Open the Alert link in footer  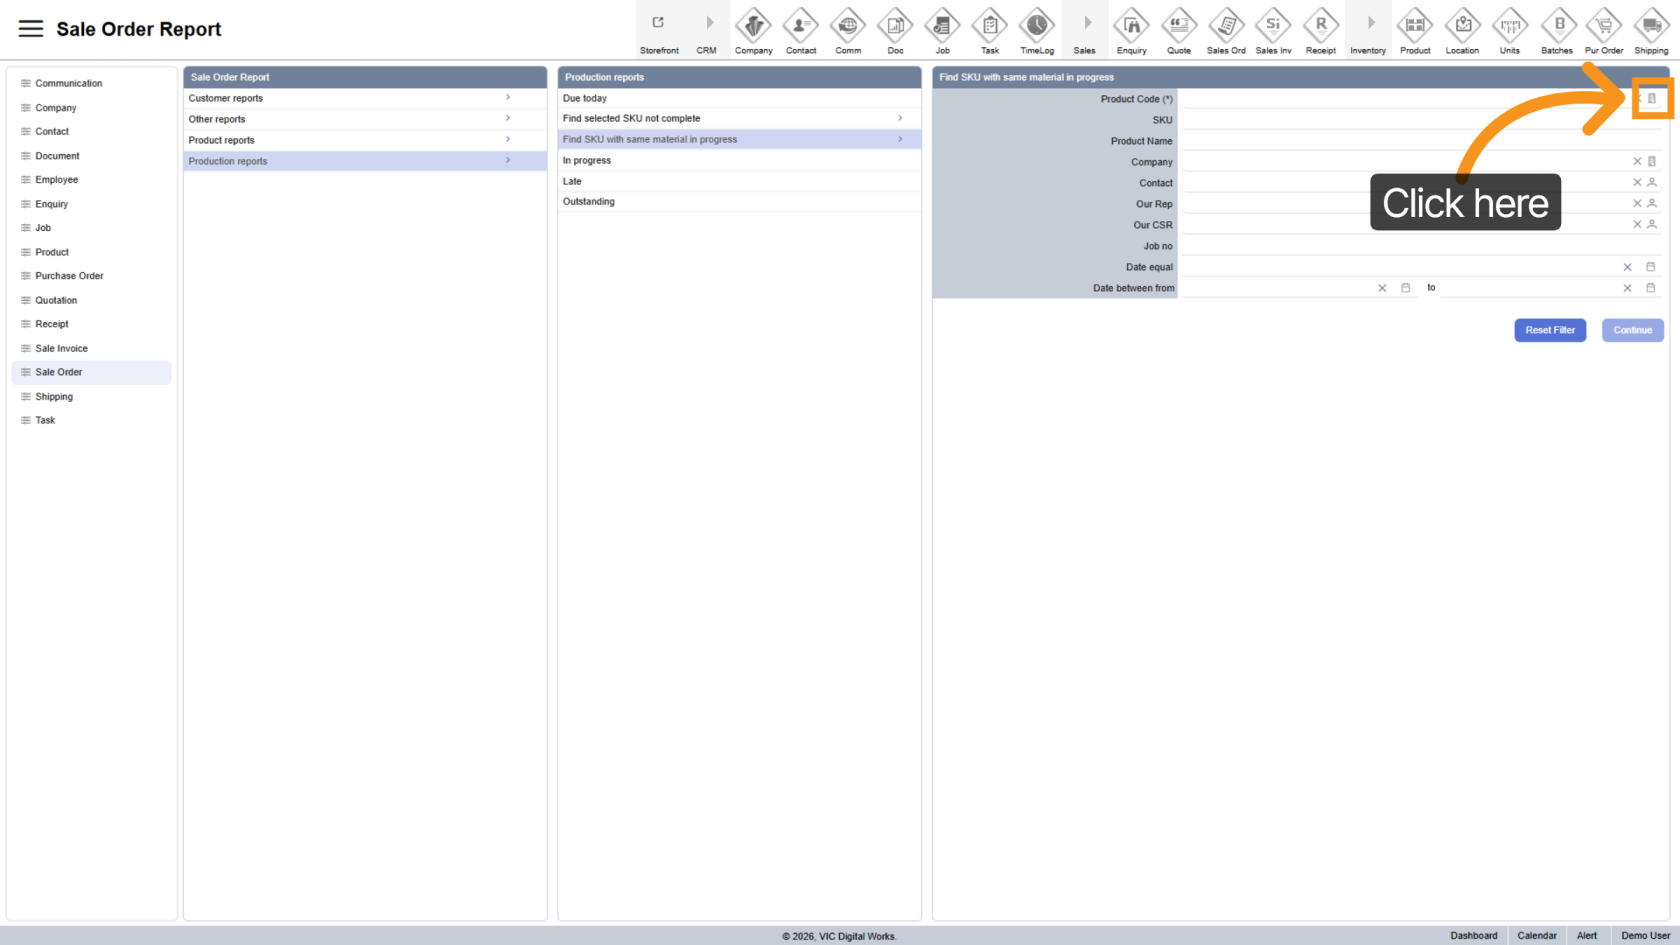1587,936
